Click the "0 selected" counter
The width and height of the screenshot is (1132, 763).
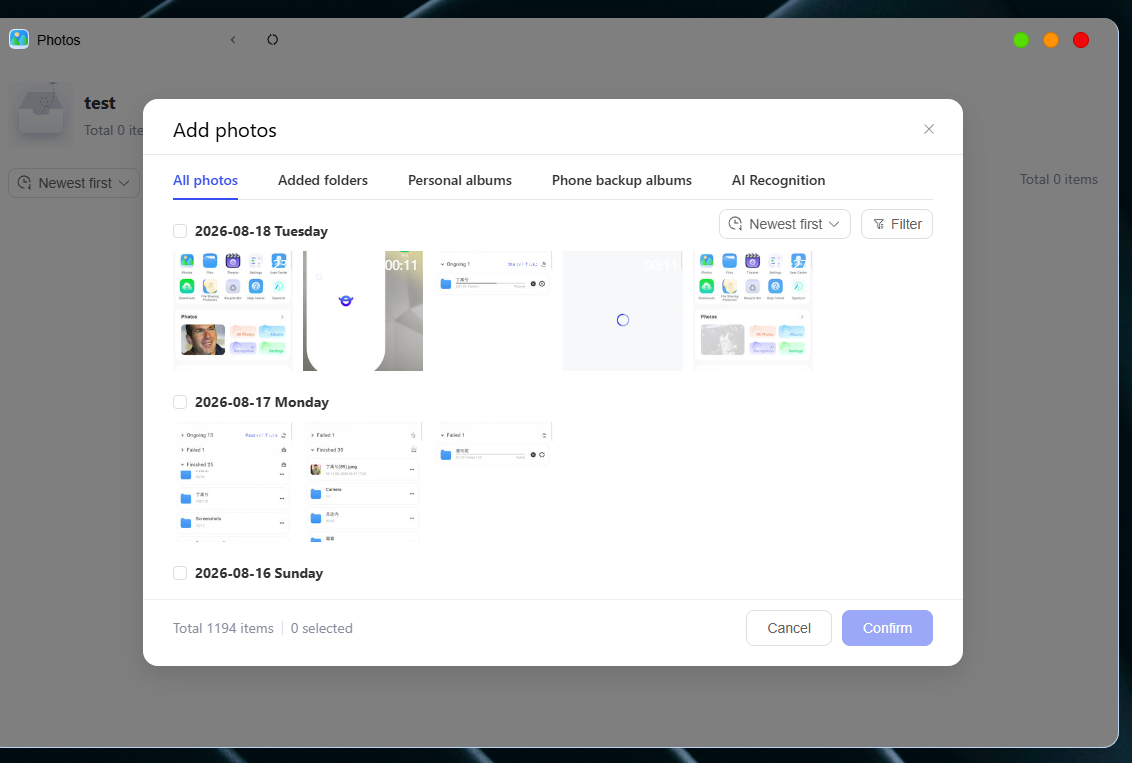tap(321, 628)
